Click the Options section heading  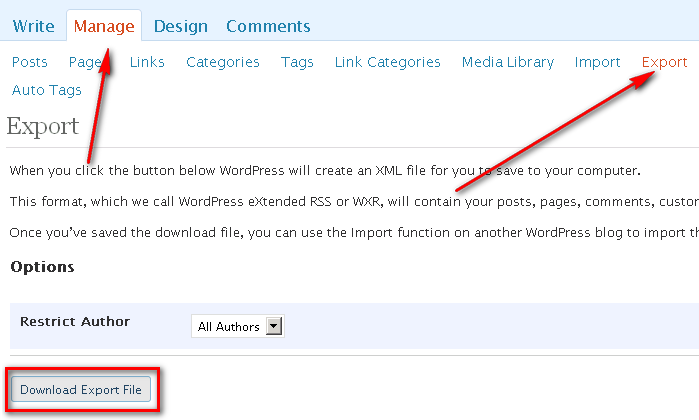[x=42, y=267]
